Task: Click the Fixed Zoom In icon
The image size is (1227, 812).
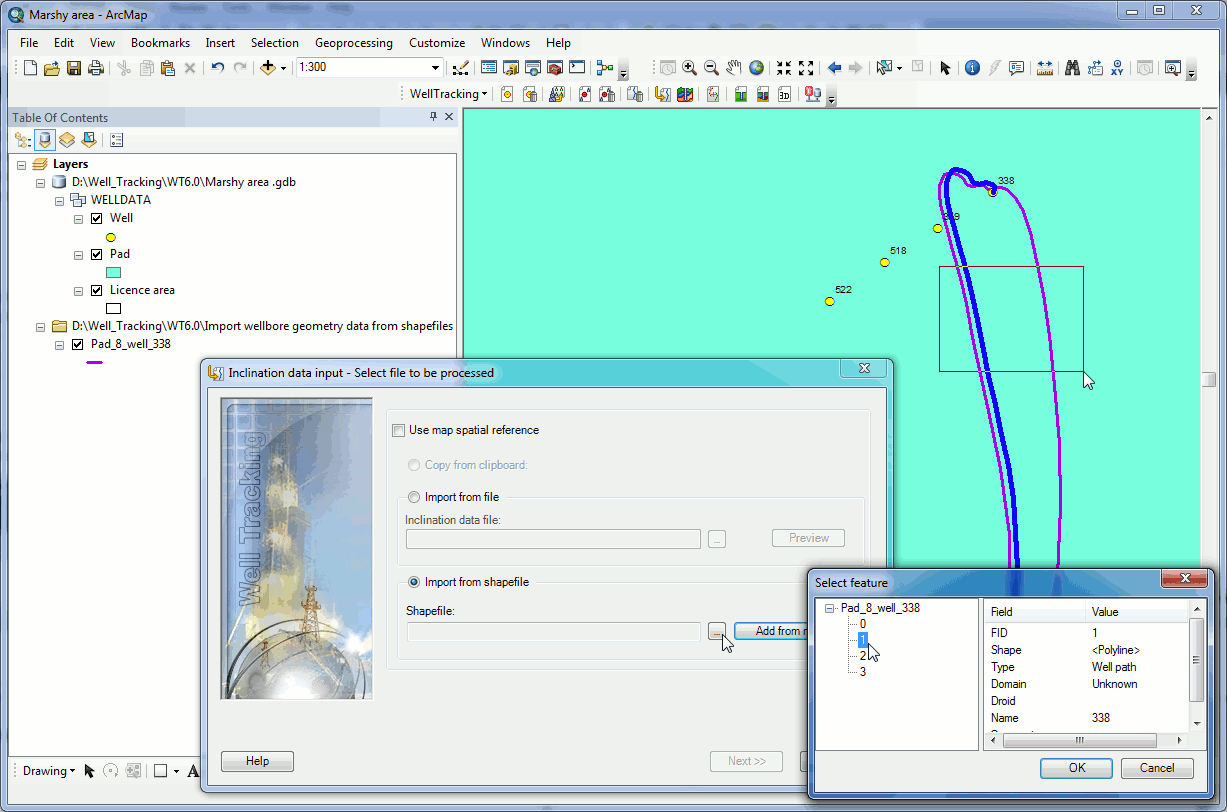Action: point(784,68)
